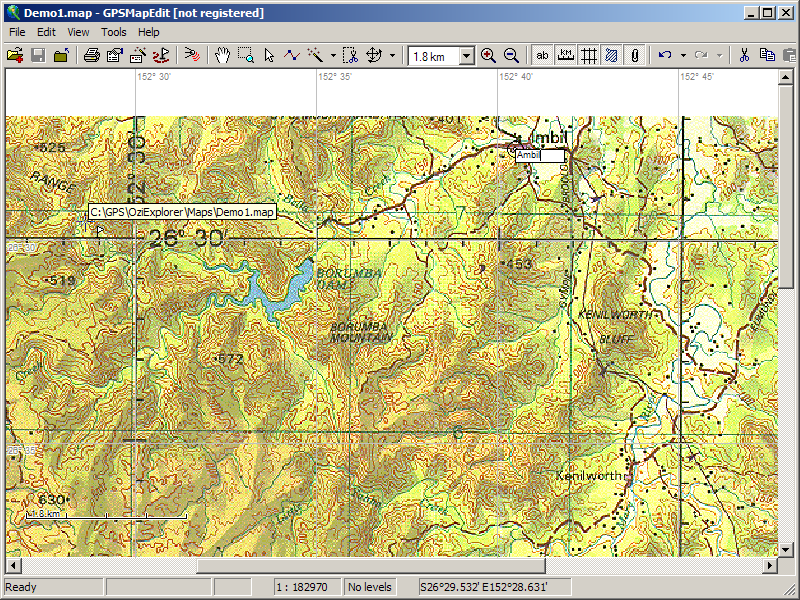Image resolution: width=800 pixels, height=600 pixels.
Task: Toggle the 'ab' show labels button
Action: click(543, 56)
